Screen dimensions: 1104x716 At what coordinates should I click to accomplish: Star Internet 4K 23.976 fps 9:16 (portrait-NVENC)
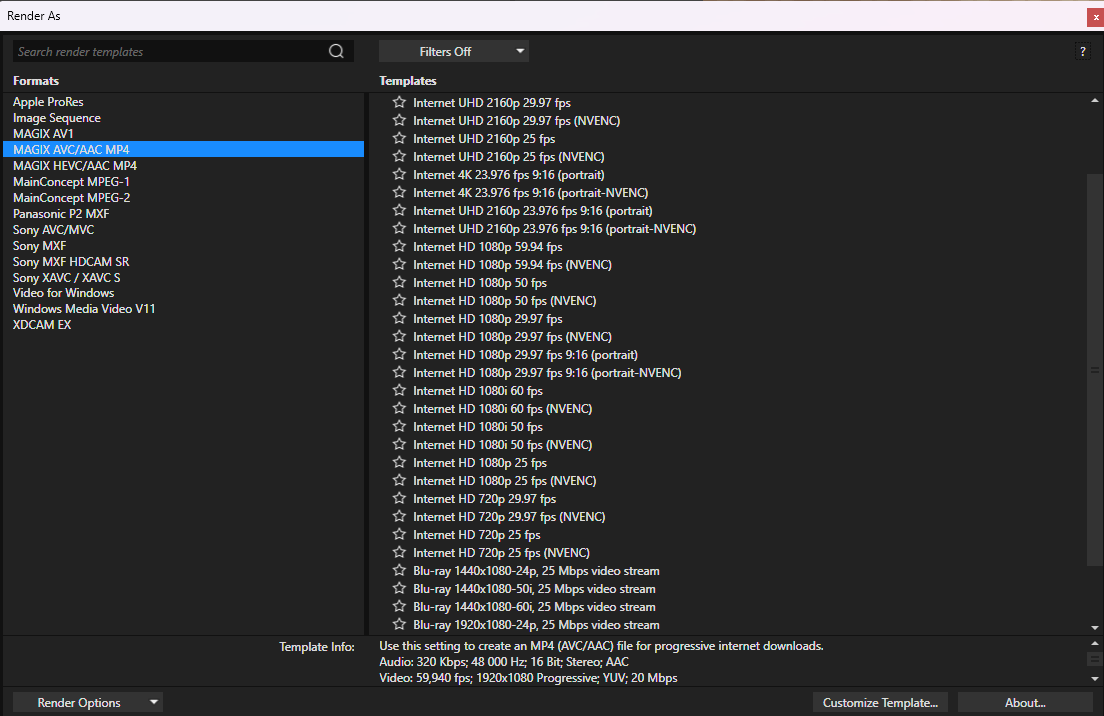coord(399,192)
